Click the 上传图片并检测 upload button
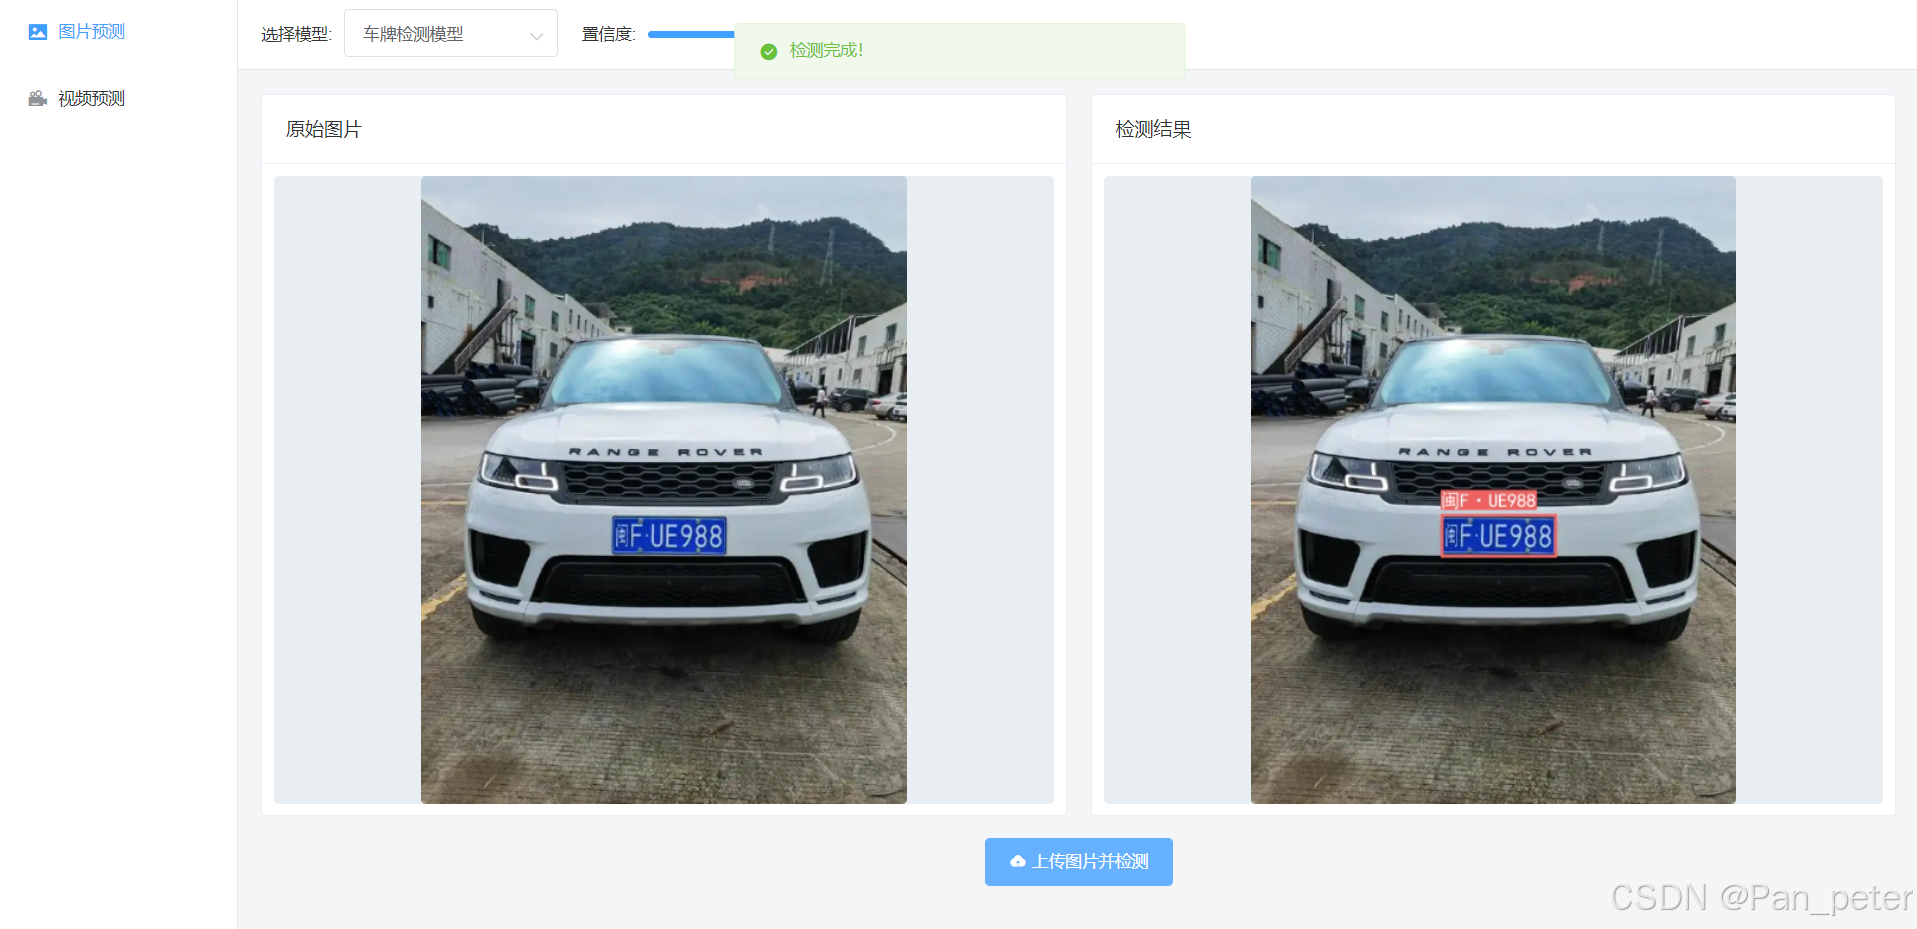The image size is (1917, 929). tap(1078, 861)
